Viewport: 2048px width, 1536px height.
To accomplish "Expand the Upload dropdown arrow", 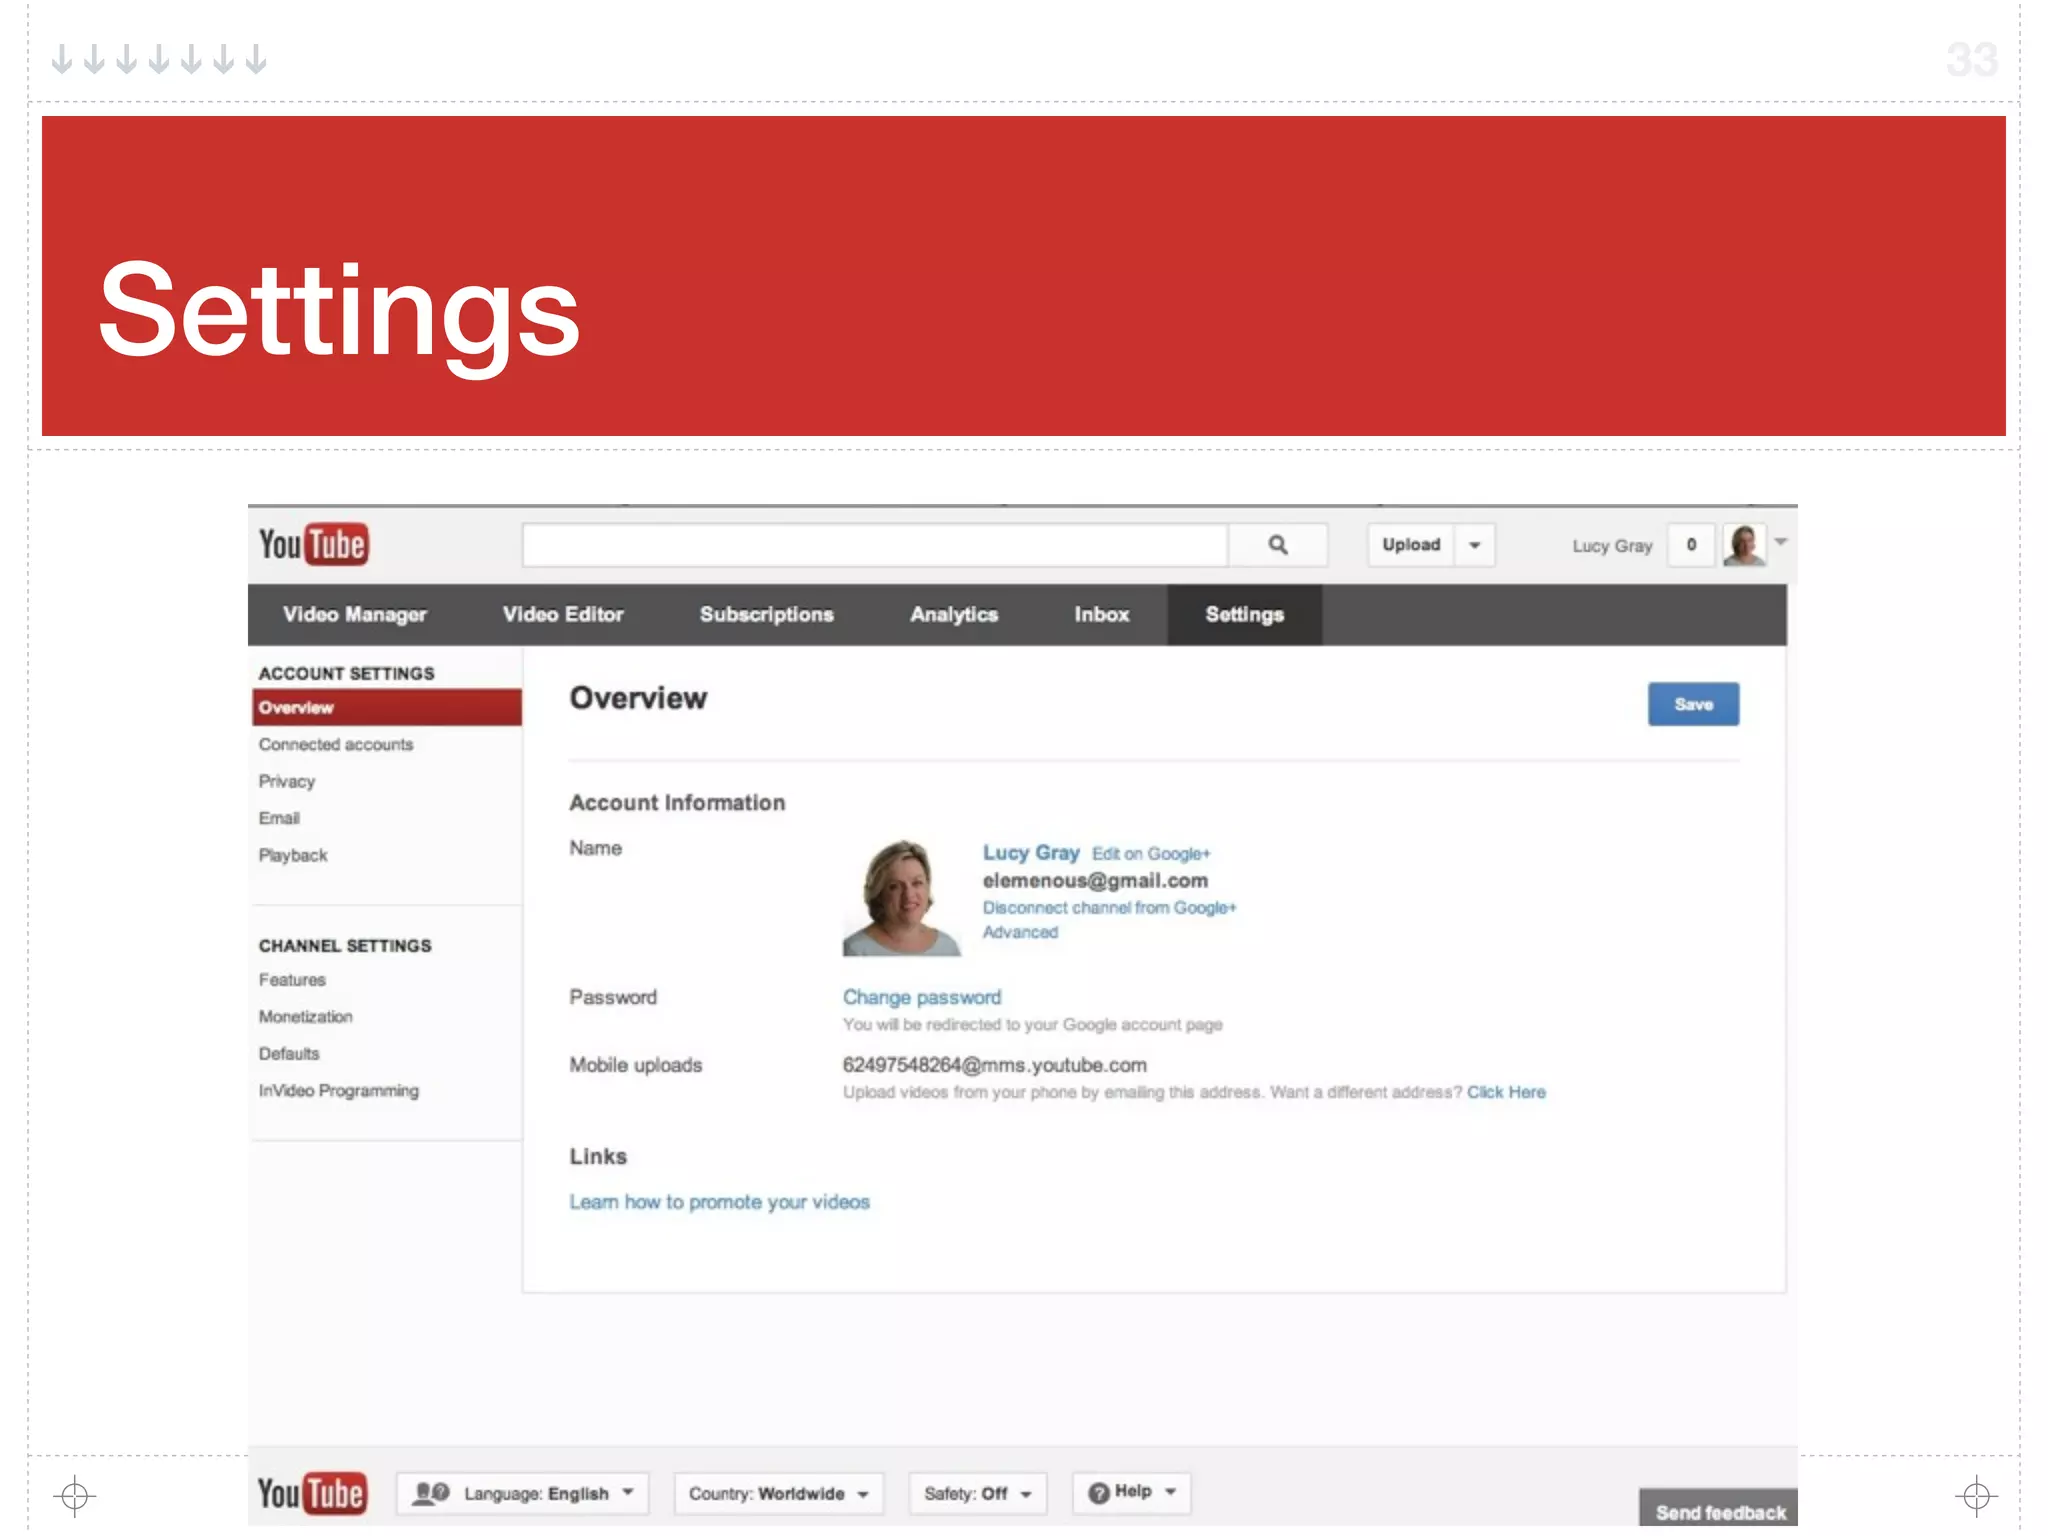I will pyautogui.click(x=1474, y=545).
